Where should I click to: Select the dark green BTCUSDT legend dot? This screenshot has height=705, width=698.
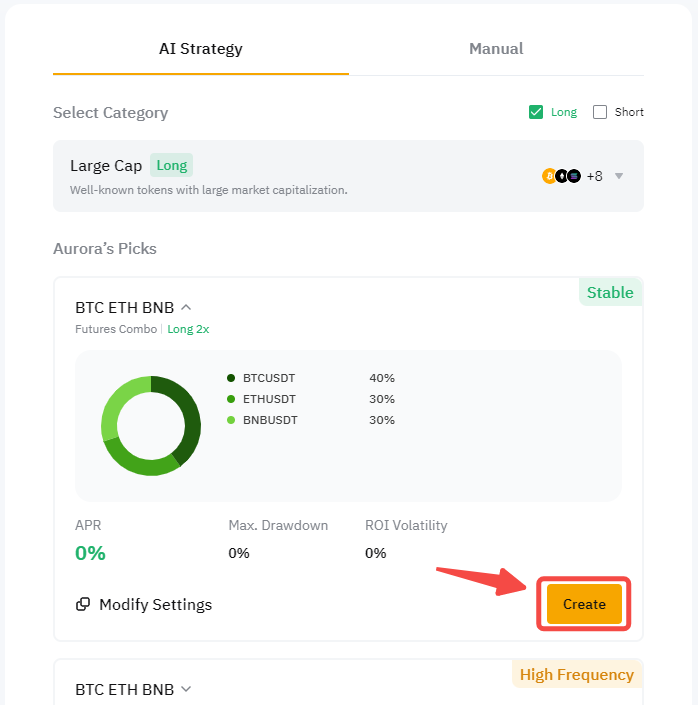coord(231,378)
